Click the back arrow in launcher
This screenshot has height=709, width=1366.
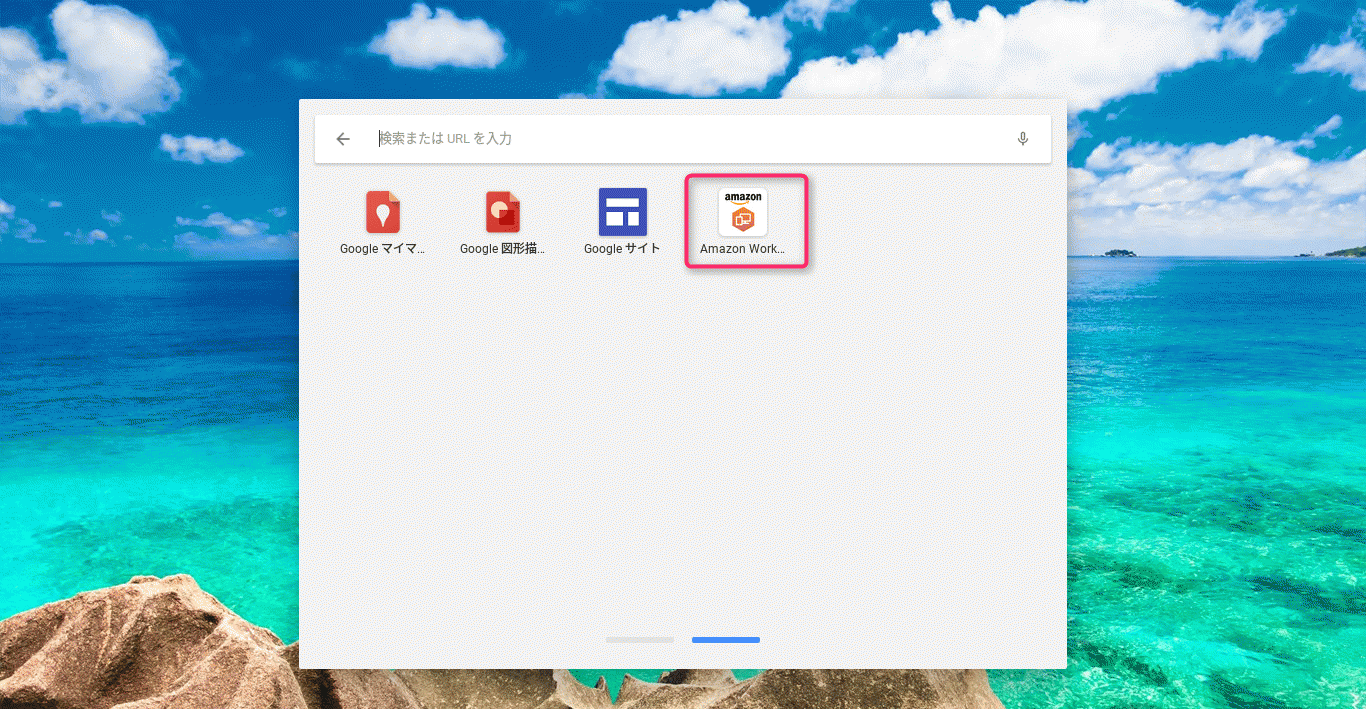pyautogui.click(x=343, y=139)
